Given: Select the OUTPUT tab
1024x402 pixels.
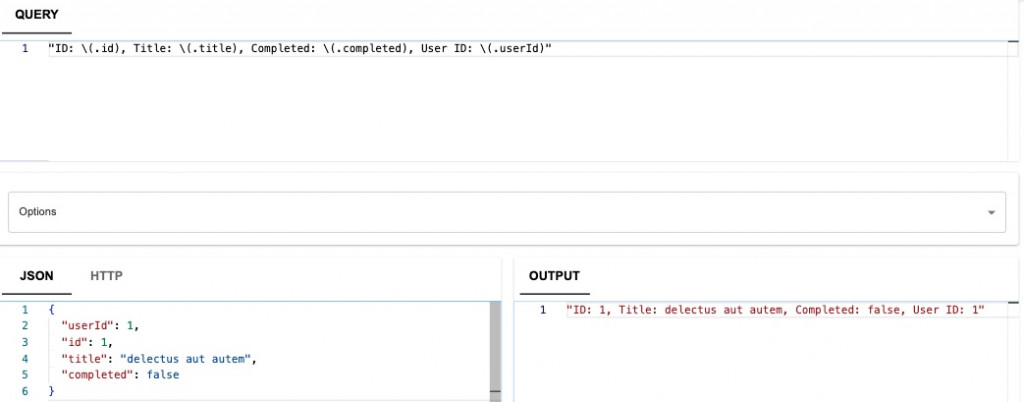Looking at the screenshot, I should pyautogui.click(x=554, y=275).
